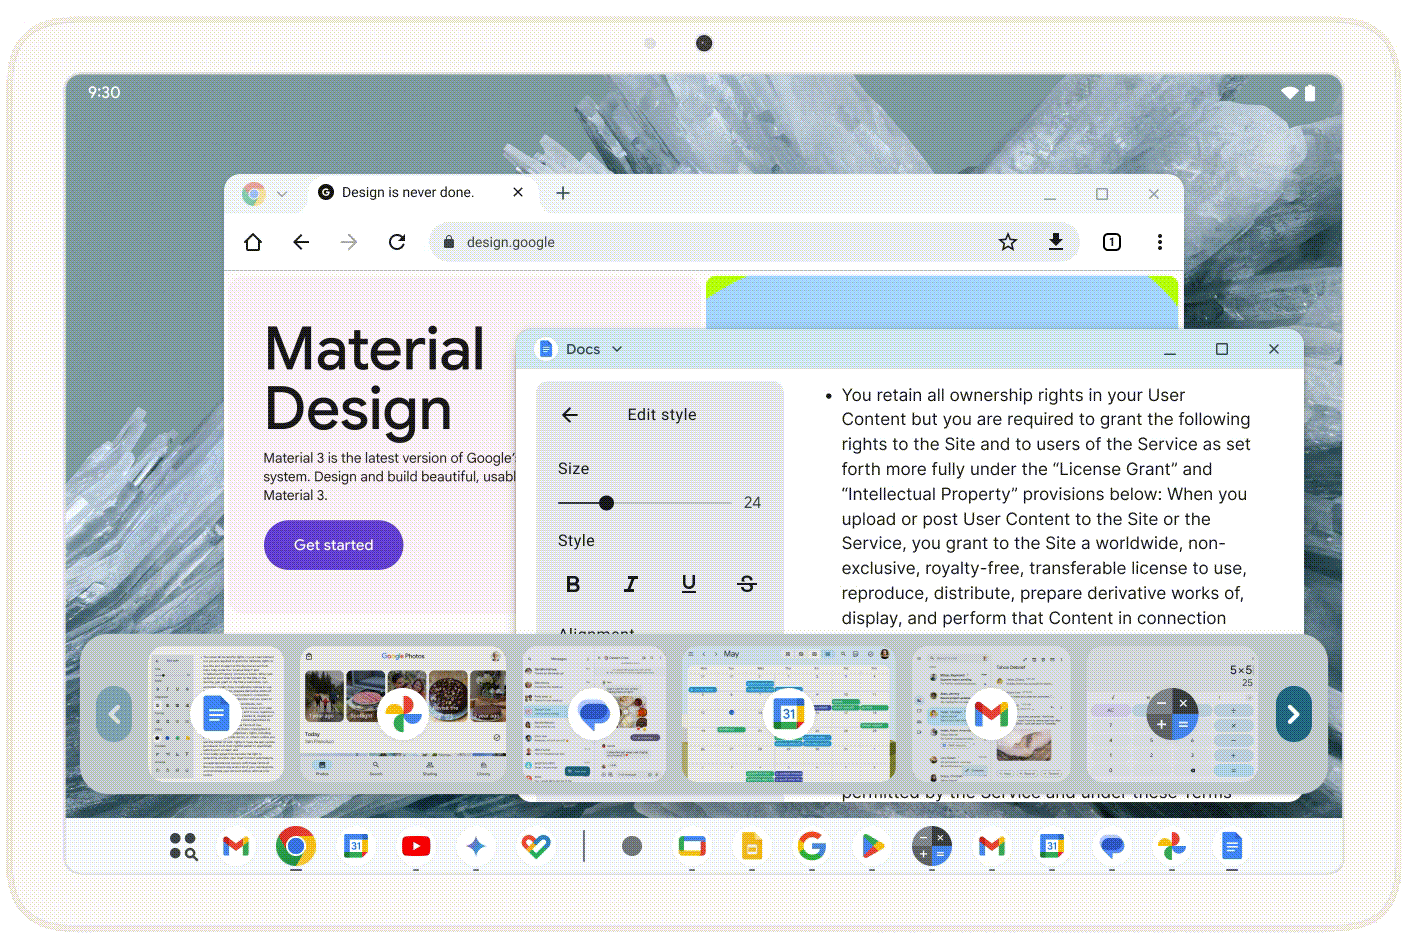The width and height of the screenshot is (1410, 943).
Task: Launch Play Store from the taskbar
Action: tap(872, 847)
